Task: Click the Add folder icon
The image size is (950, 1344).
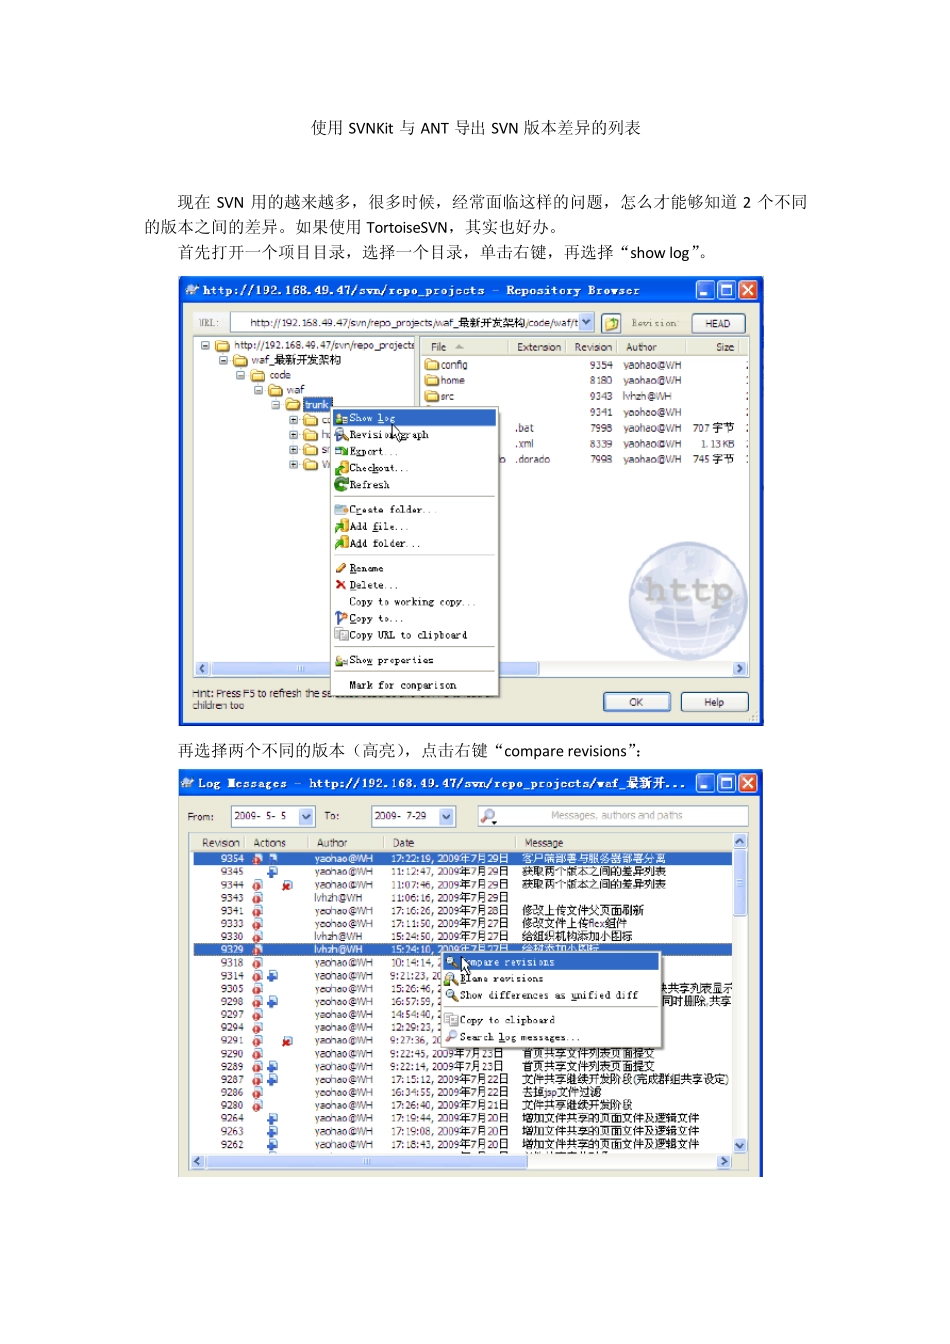Action: (x=341, y=543)
